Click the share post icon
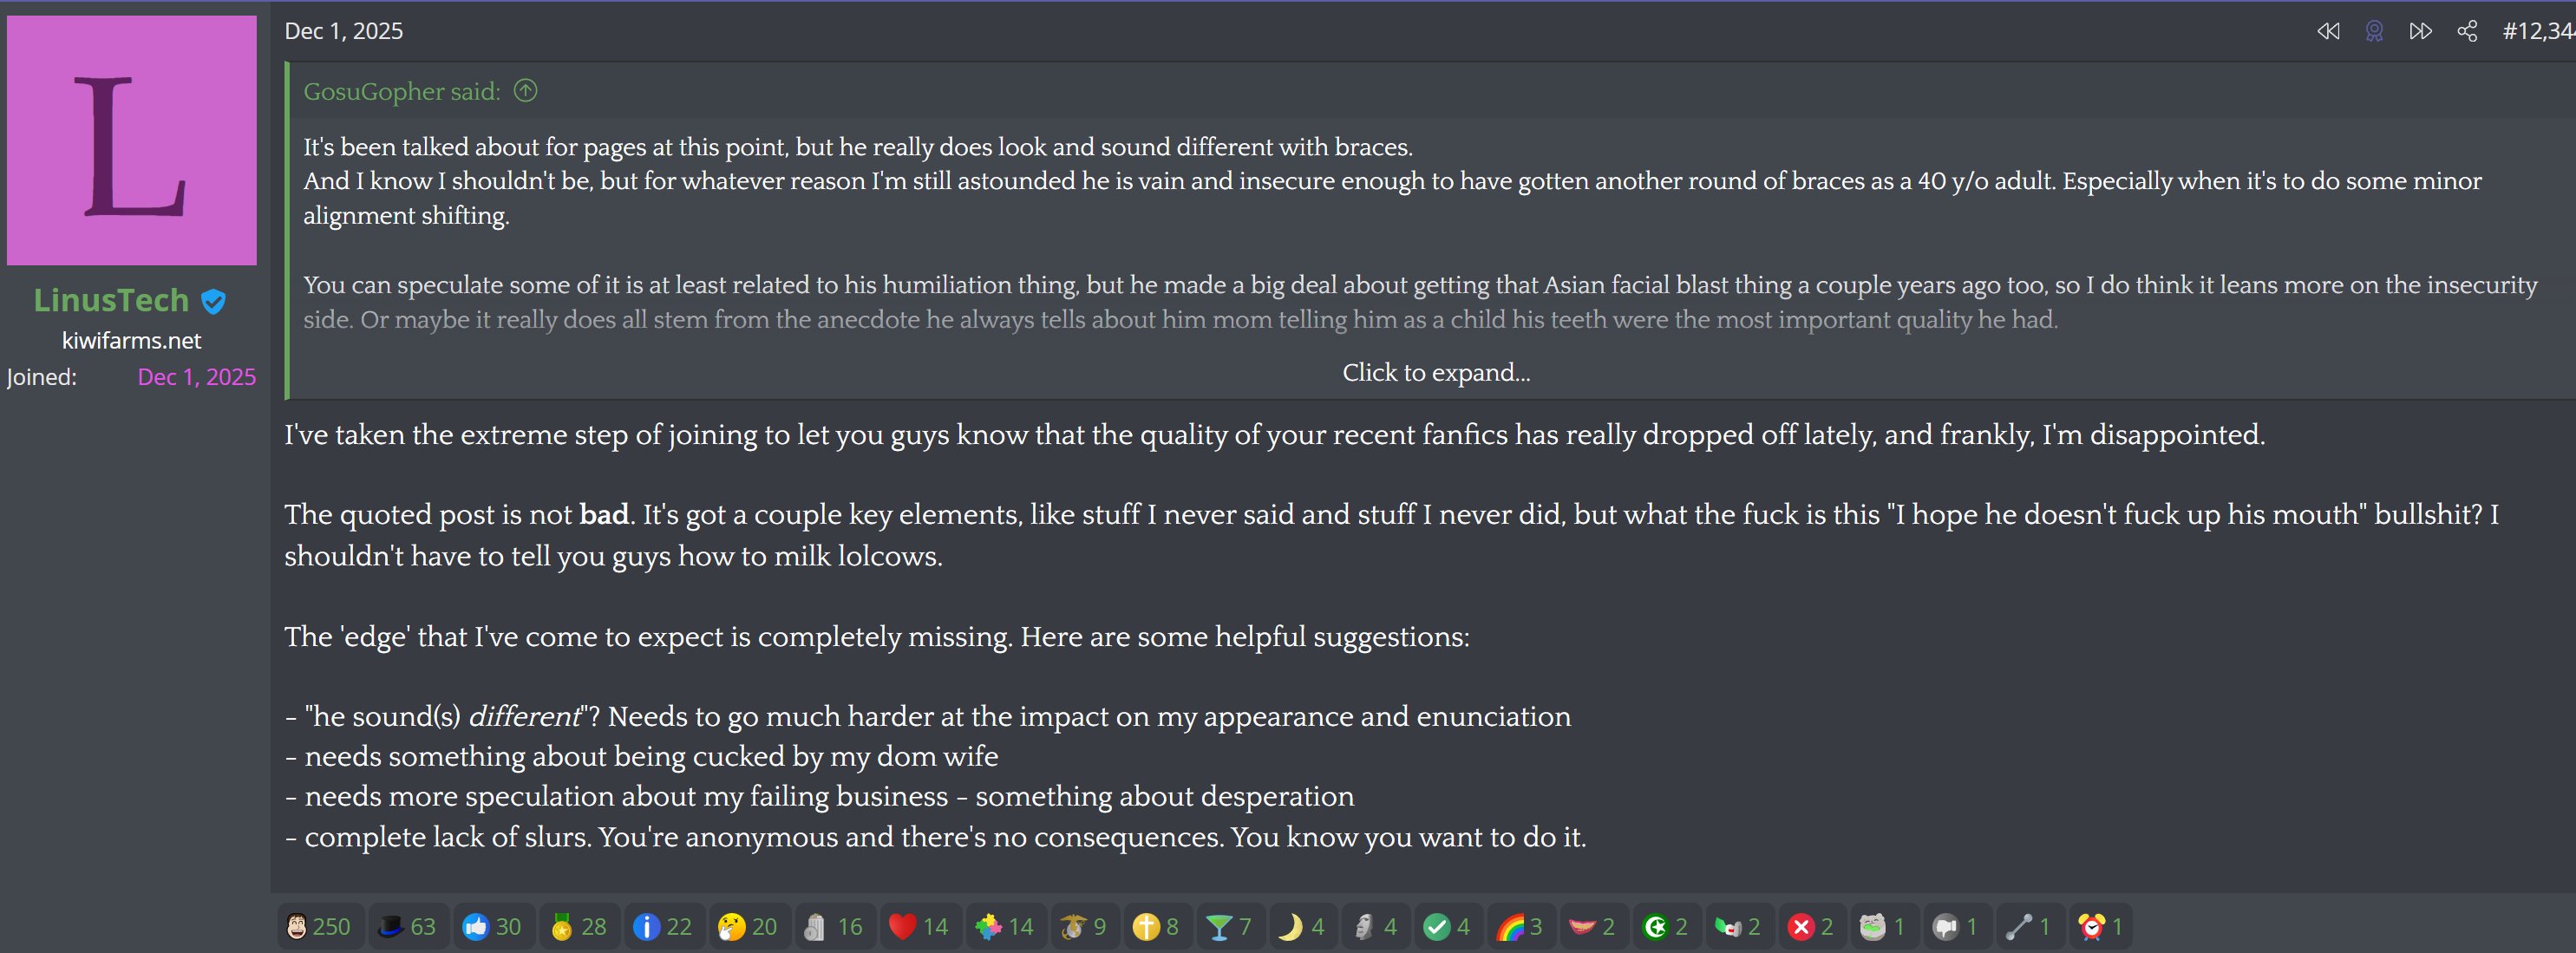This screenshot has width=2576, height=953. (2467, 31)
